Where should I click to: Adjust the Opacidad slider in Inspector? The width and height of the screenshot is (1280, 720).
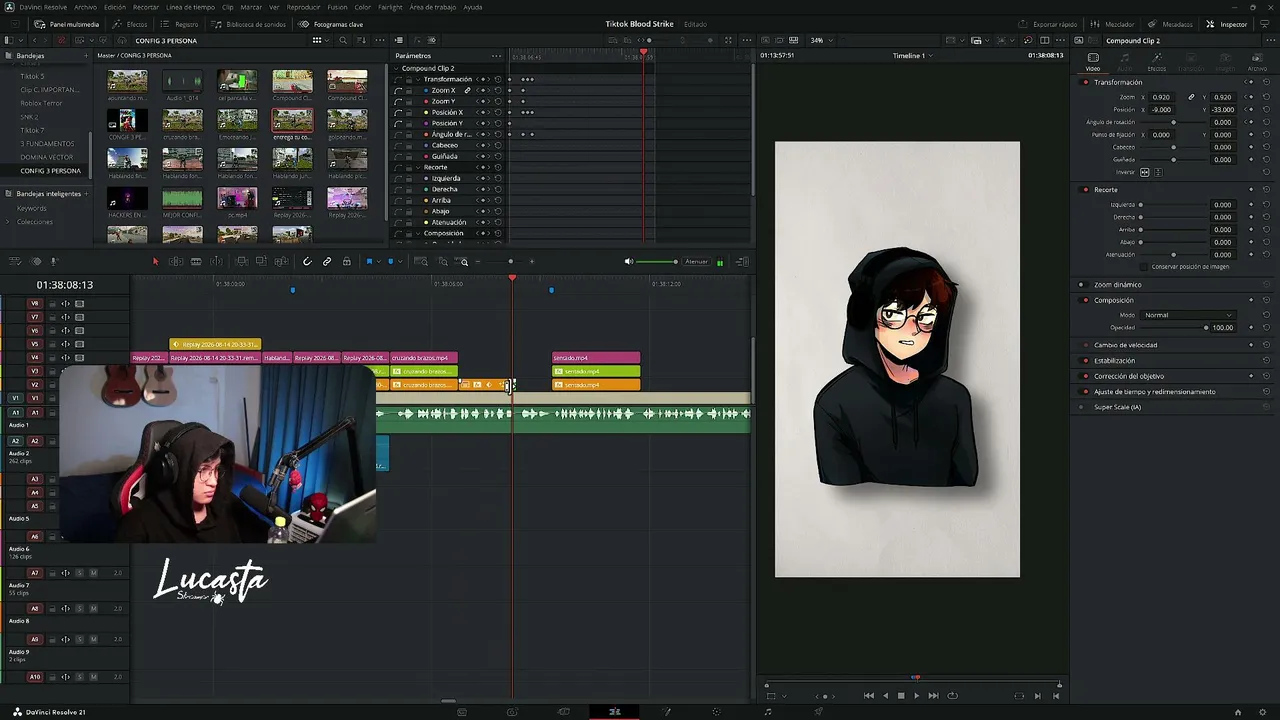click(x=1174, y=328)
